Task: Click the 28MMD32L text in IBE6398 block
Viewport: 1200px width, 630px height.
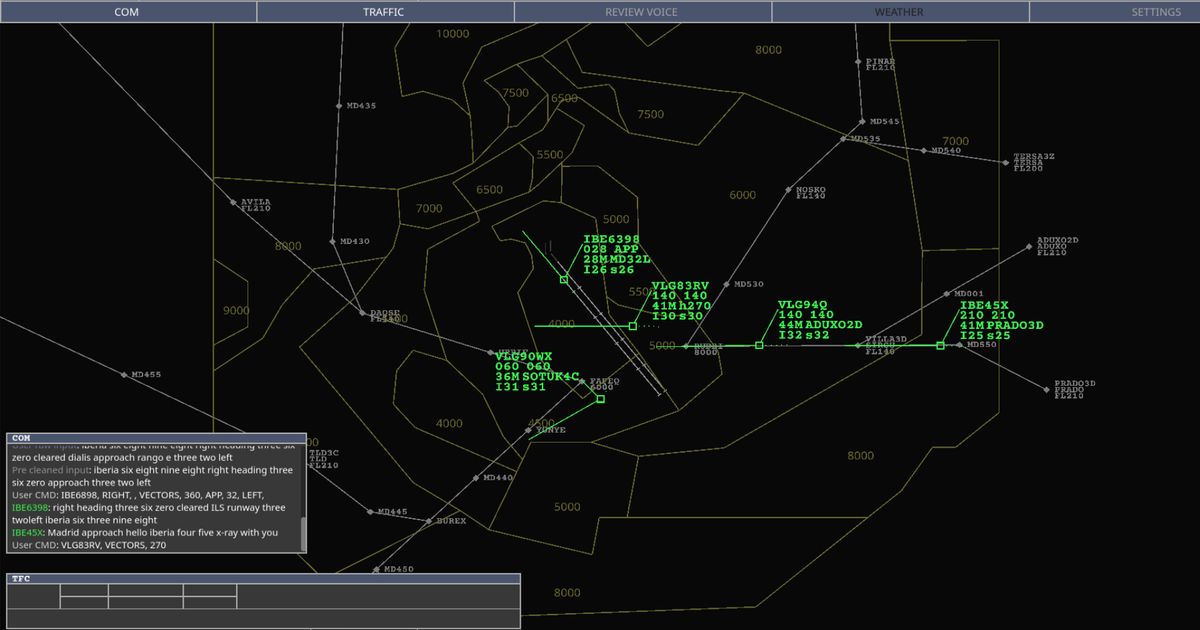Action: point(617,260)
